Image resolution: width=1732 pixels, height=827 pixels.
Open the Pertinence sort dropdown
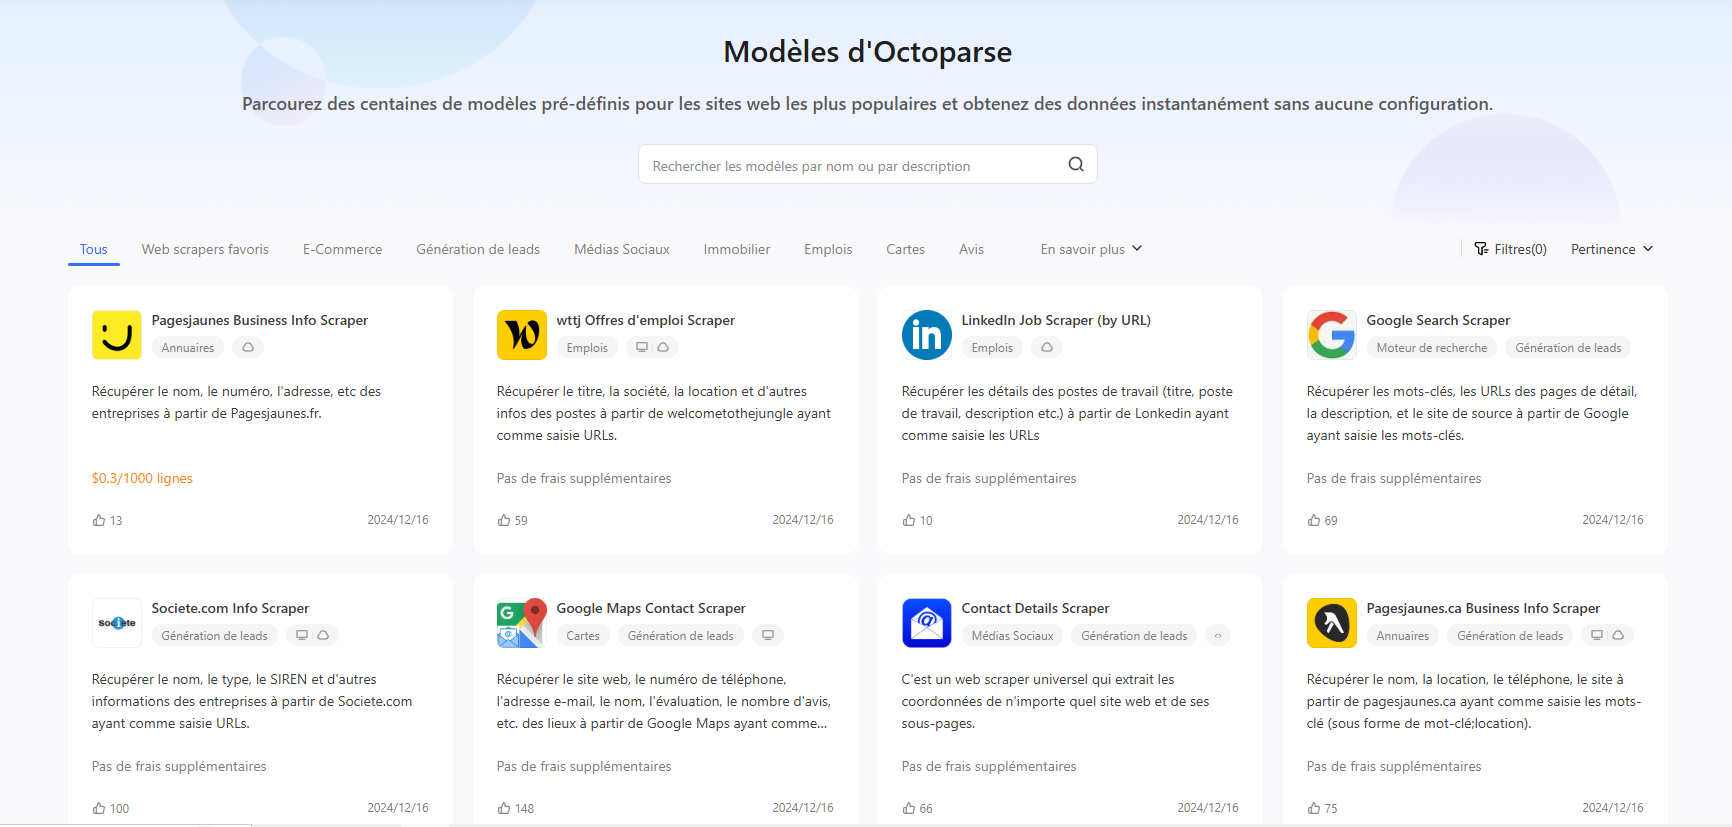pyautogui.click(x=1612, y=249)
